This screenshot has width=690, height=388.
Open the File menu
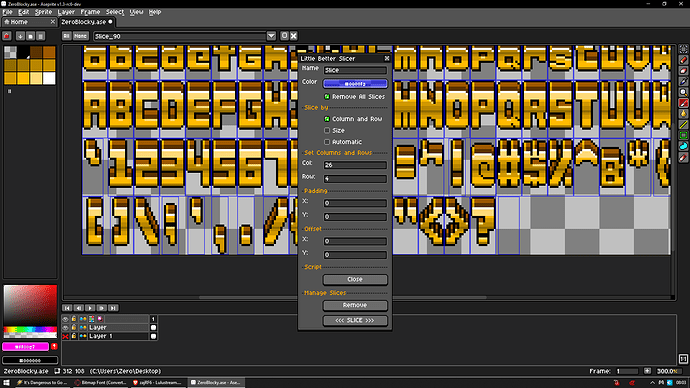tap(7, 12)
